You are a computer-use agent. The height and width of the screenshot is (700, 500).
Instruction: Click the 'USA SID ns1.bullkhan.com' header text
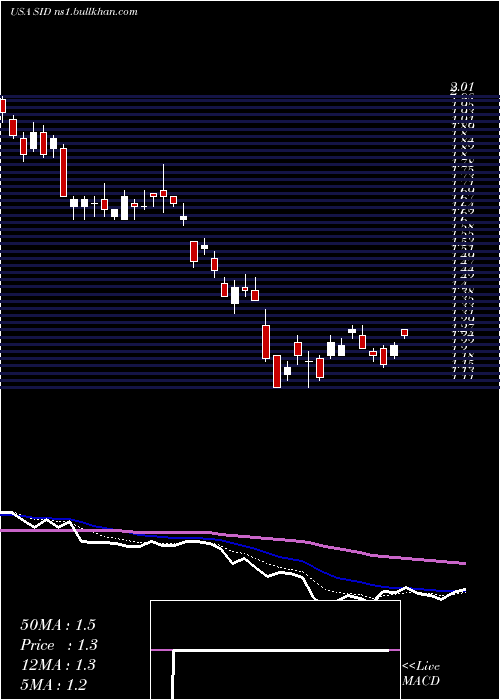click(x=74, y=12)
